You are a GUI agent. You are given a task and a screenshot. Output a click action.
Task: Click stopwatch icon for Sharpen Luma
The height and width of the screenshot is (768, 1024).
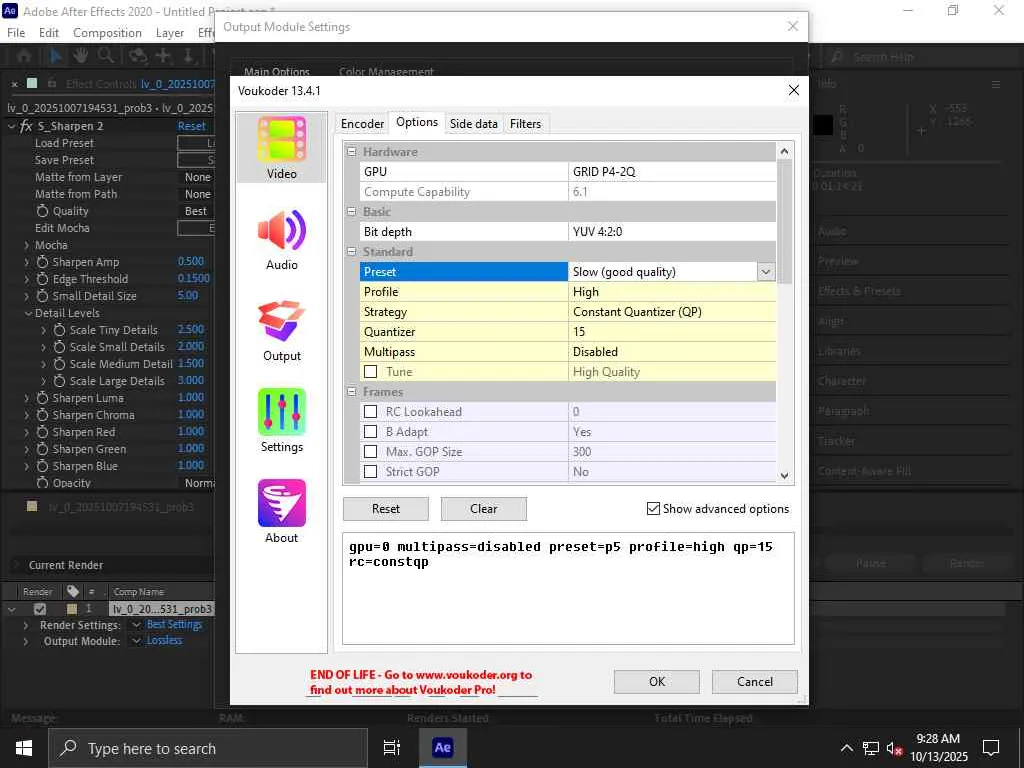[42, 398]
